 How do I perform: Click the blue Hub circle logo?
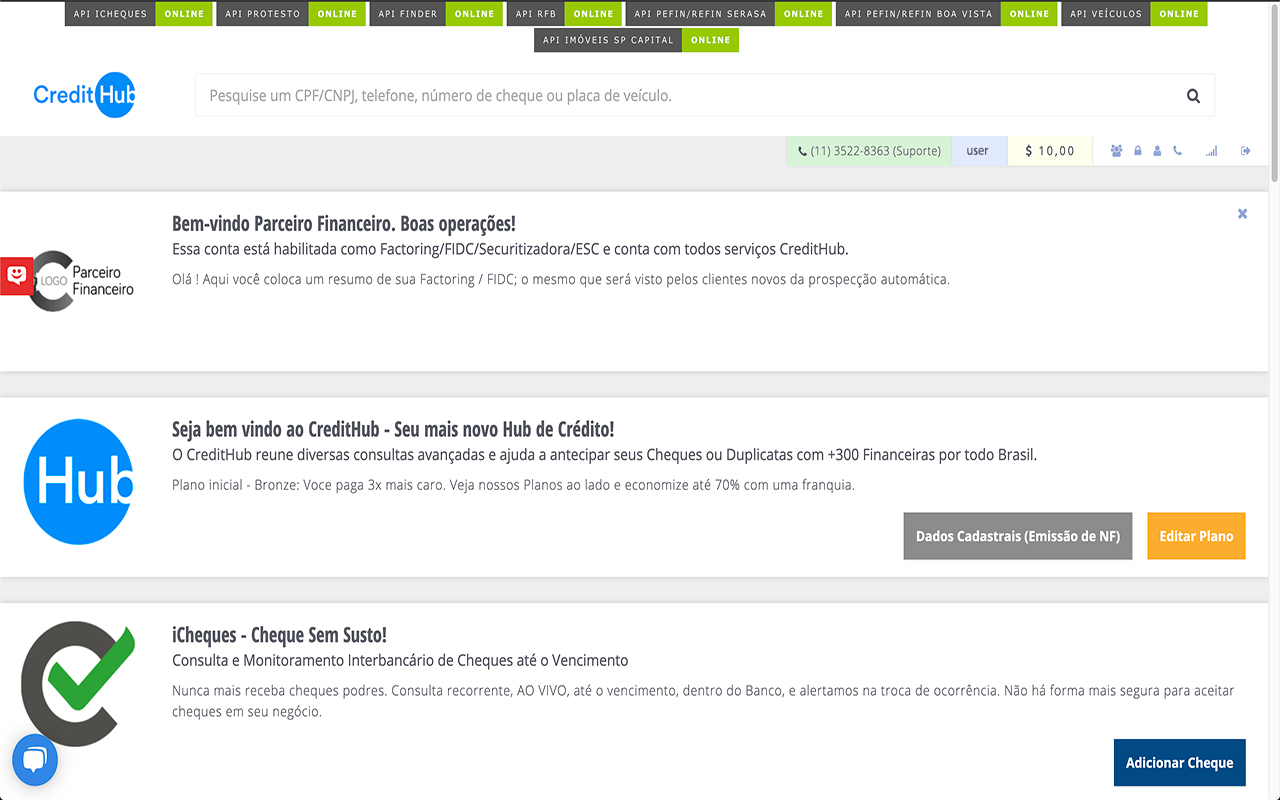(x=78, y=482)
